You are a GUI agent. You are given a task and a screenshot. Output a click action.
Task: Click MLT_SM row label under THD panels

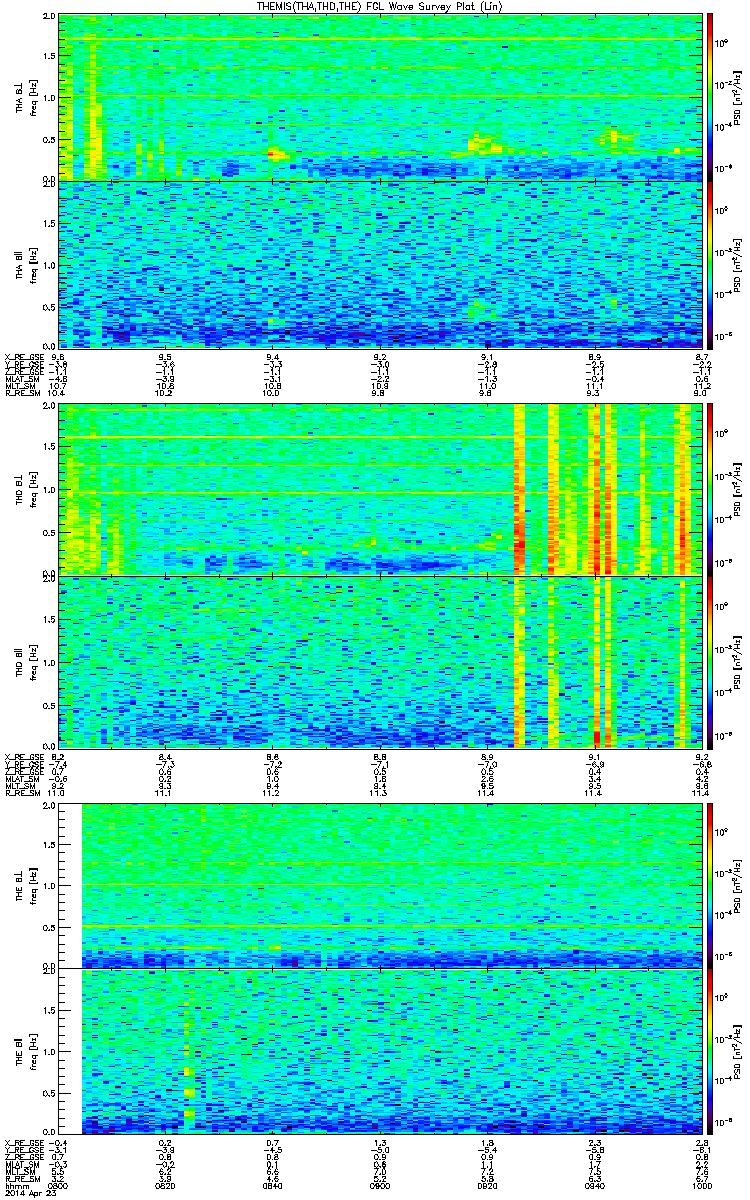(x=18, y=787)
